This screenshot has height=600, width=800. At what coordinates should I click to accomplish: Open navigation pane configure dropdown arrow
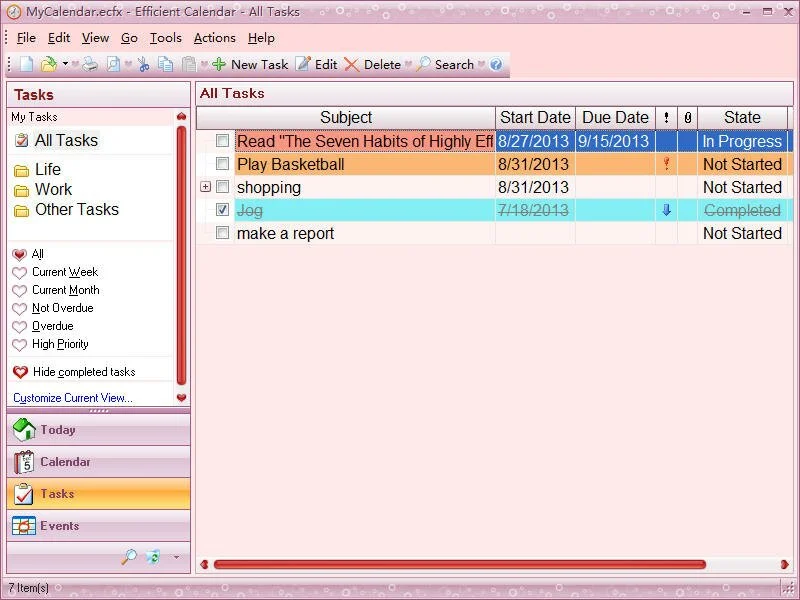[176, 557]
